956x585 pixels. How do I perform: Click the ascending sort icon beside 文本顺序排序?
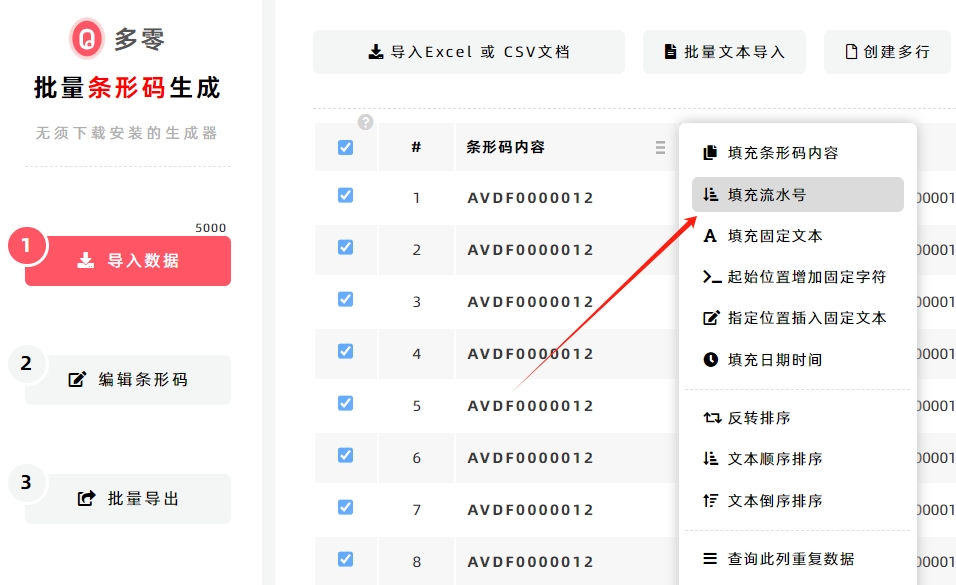(710, 458)
